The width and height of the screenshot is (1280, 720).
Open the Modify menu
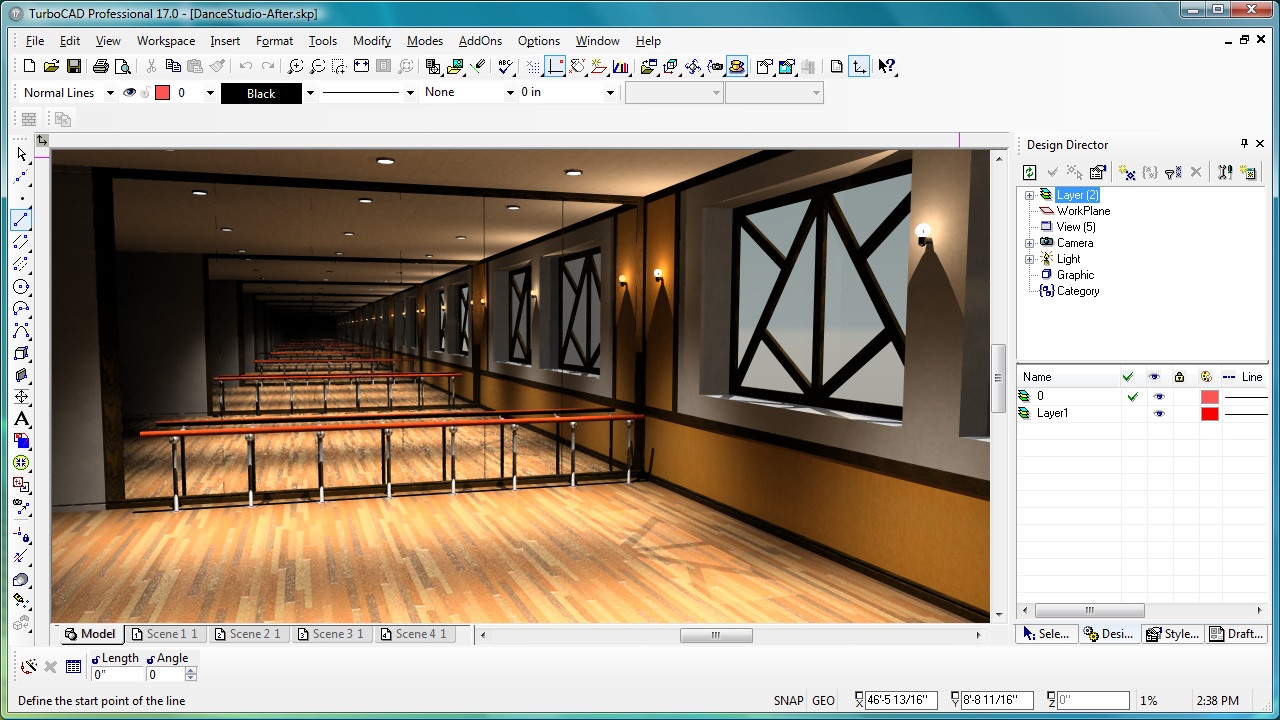372,41
